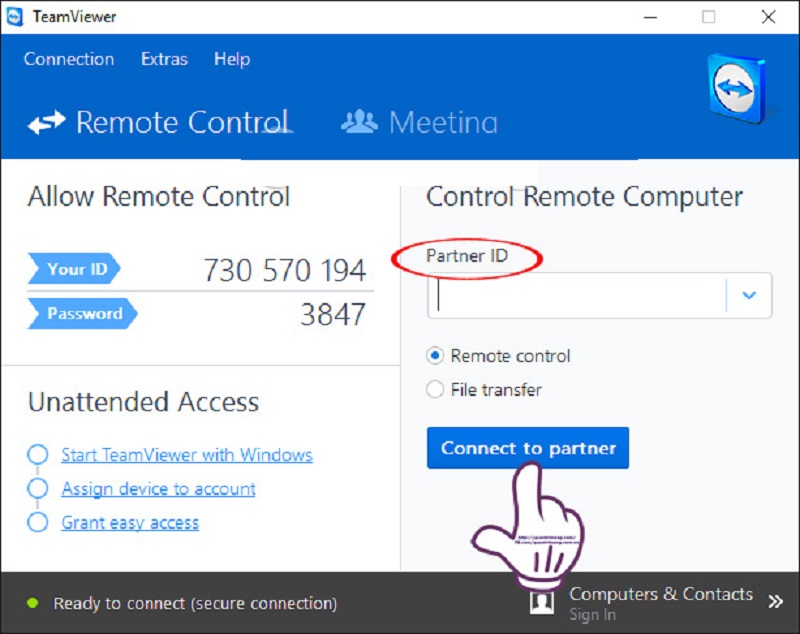
Task: Click the TeamViewer title bar icon
Action: pyautogui.click(x=15, y=17)
